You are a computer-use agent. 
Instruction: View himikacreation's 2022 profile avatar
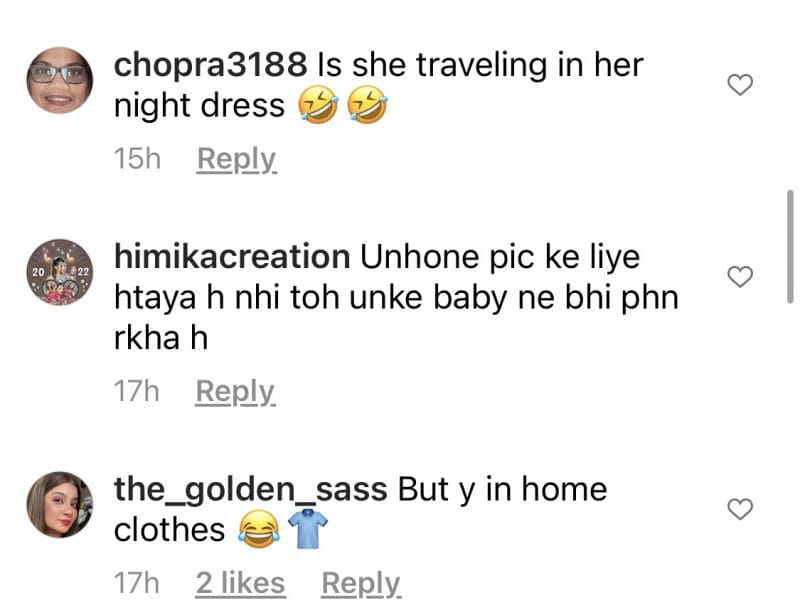pos(60,272)
